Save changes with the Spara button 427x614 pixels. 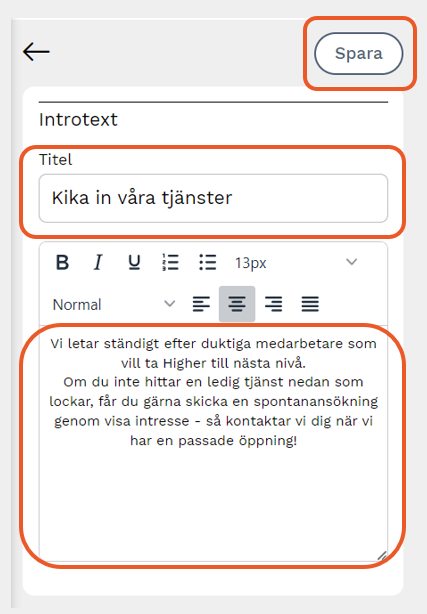point(358,54)
